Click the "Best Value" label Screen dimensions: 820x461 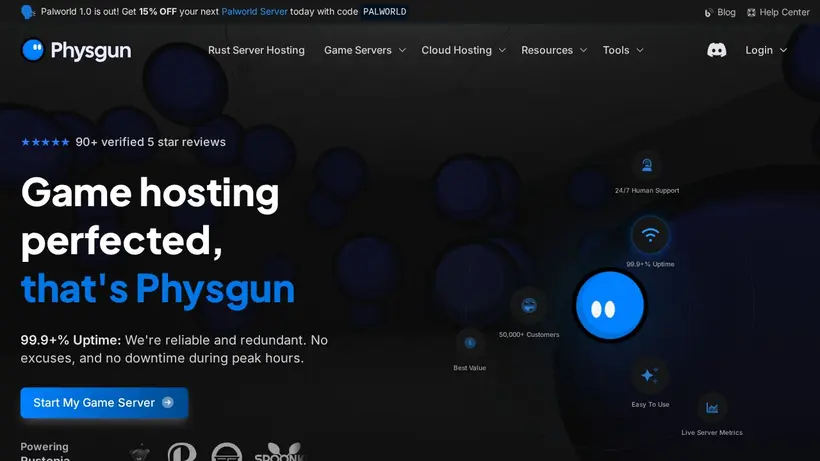470,368
